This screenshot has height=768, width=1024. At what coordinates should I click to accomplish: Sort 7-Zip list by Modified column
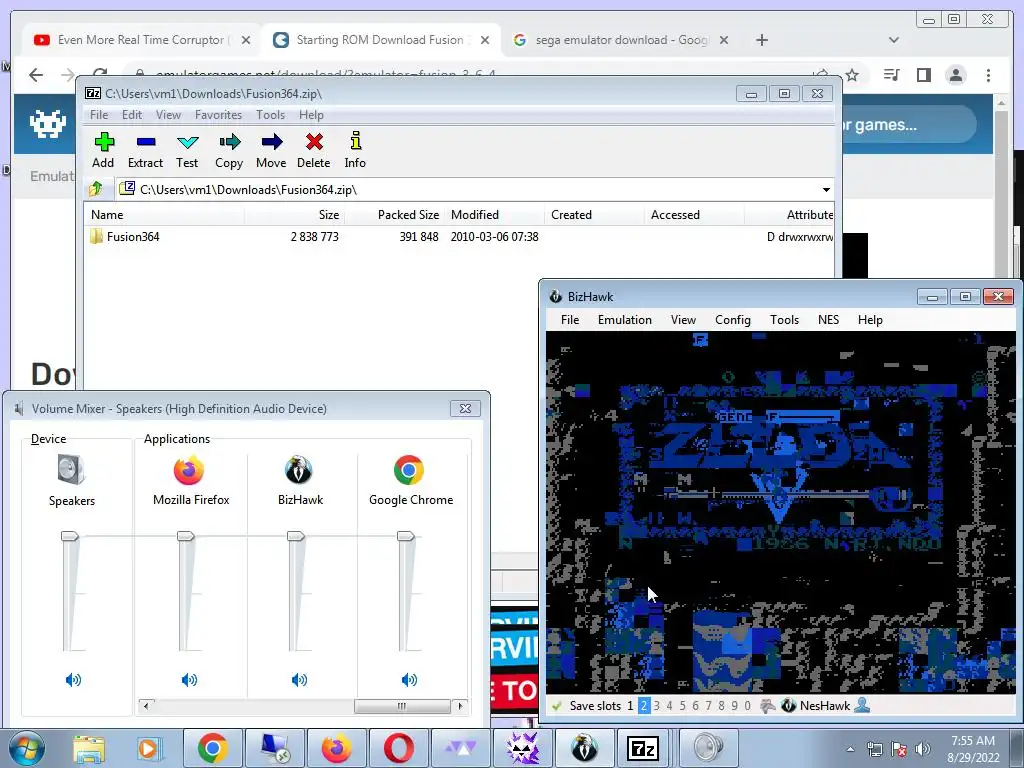coord(494,215)
